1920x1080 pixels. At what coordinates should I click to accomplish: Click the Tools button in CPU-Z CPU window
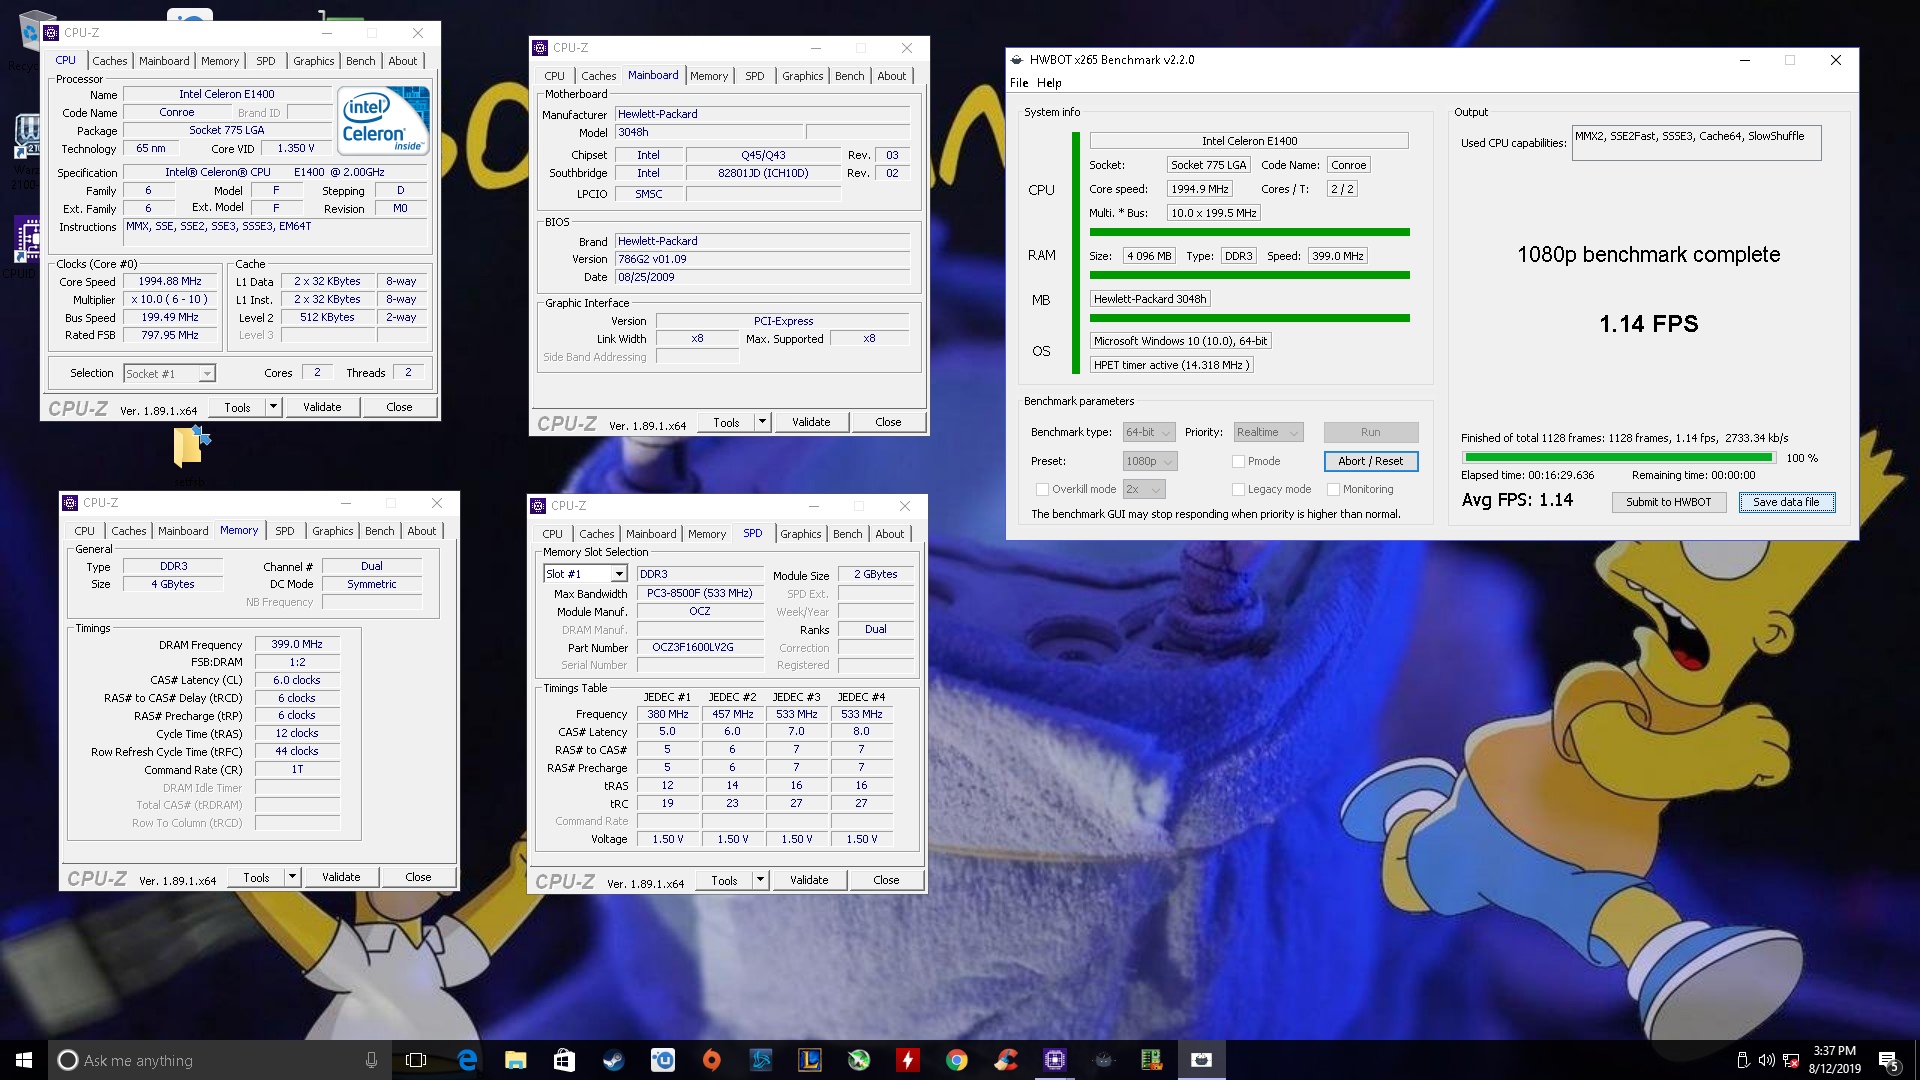pyautogui.click(x=237, y=407)
